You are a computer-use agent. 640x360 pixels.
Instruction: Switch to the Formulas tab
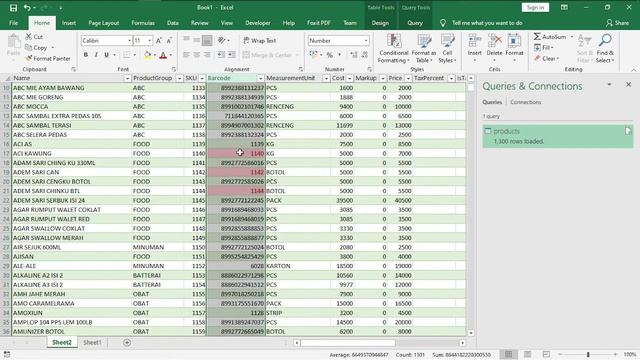[143, 23]
